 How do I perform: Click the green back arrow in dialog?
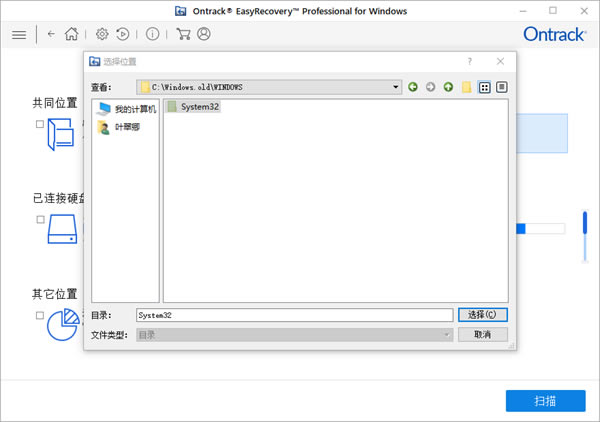point(413,87)
